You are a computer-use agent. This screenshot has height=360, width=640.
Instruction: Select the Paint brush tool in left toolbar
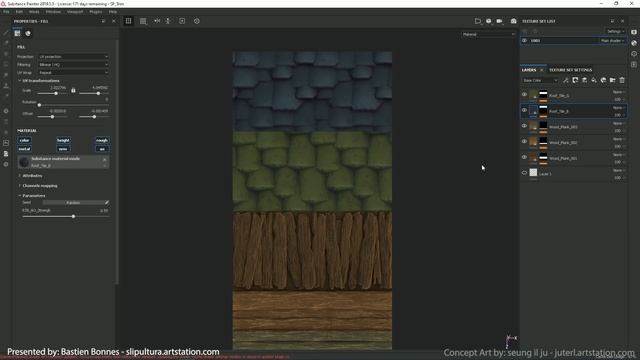coord(6,33)
